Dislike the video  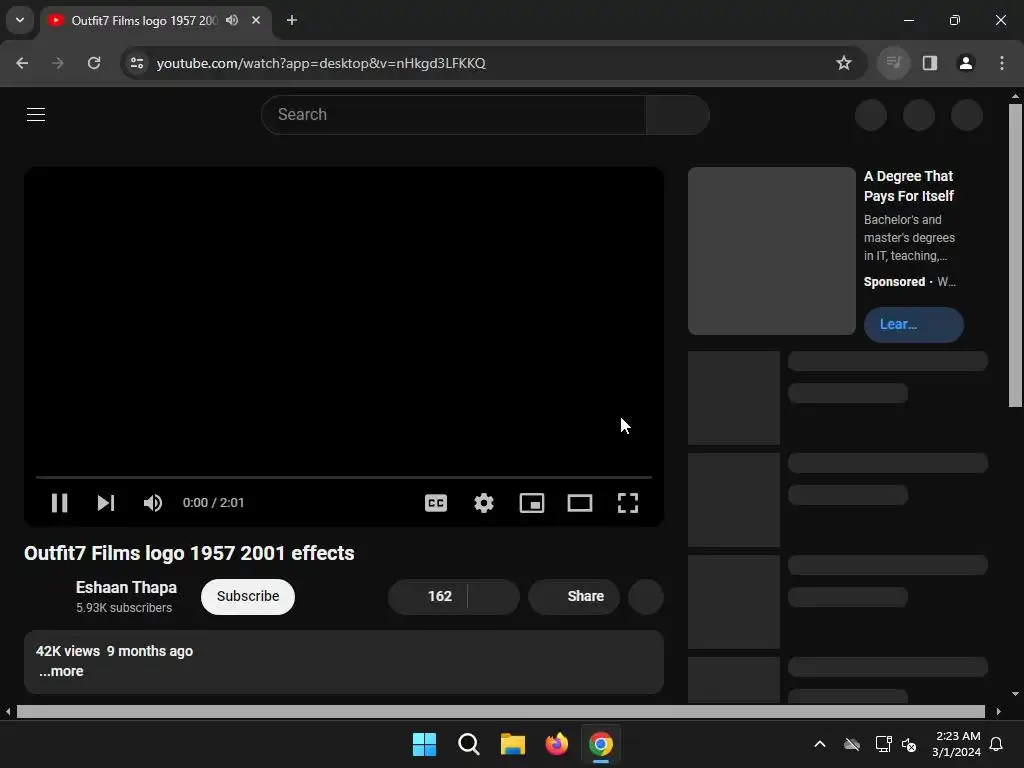tap(494, 596)
